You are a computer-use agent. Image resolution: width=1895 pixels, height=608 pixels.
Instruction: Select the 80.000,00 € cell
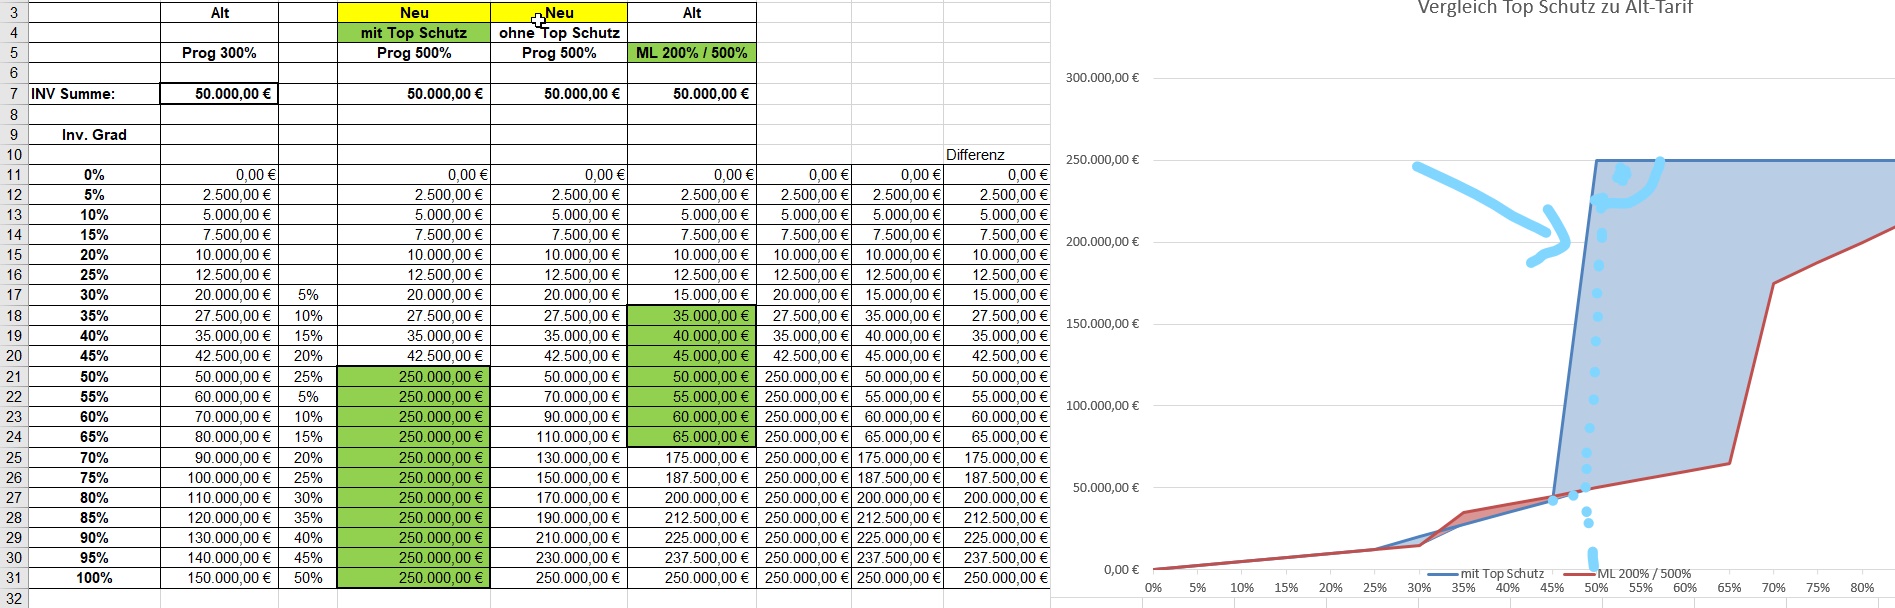(x=219, y=437)
